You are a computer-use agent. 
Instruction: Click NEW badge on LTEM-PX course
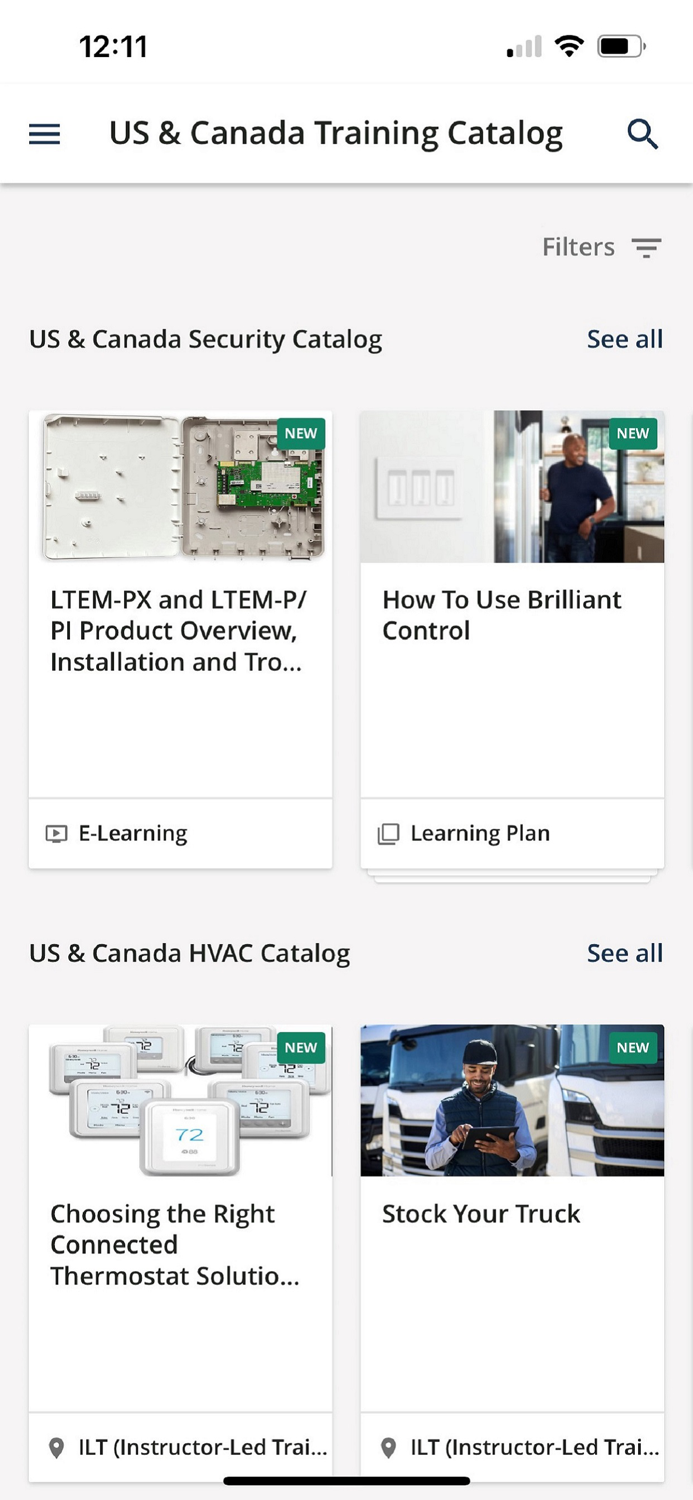pos(301,433)
